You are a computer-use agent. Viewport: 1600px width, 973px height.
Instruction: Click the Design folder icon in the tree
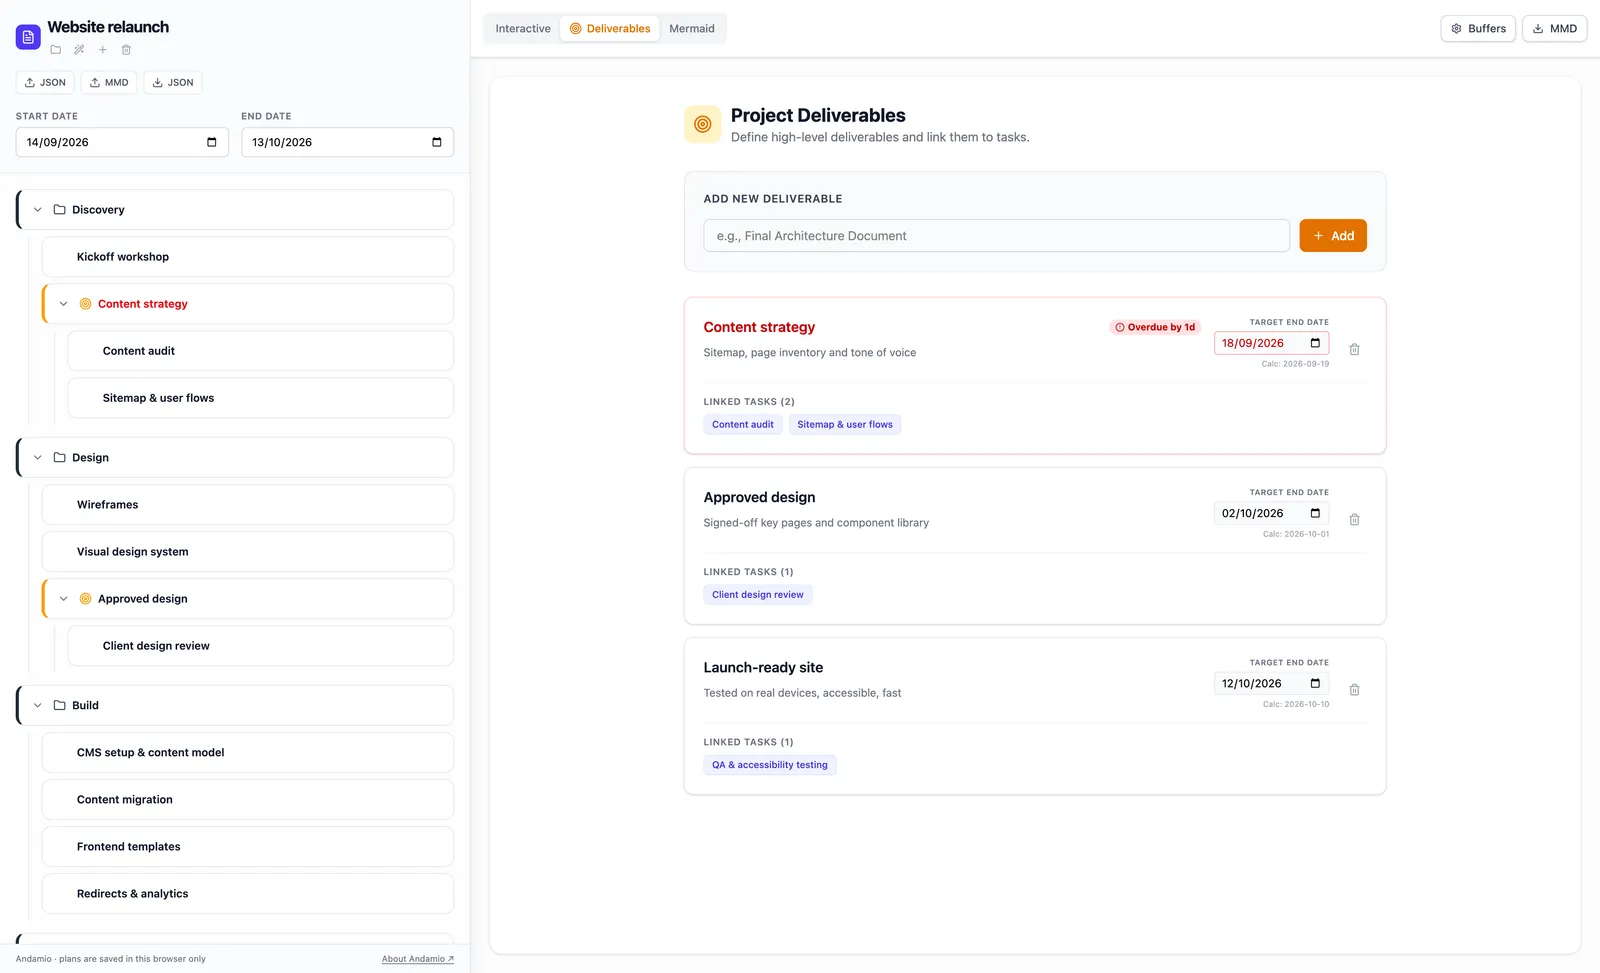click(x=60, y=457)
